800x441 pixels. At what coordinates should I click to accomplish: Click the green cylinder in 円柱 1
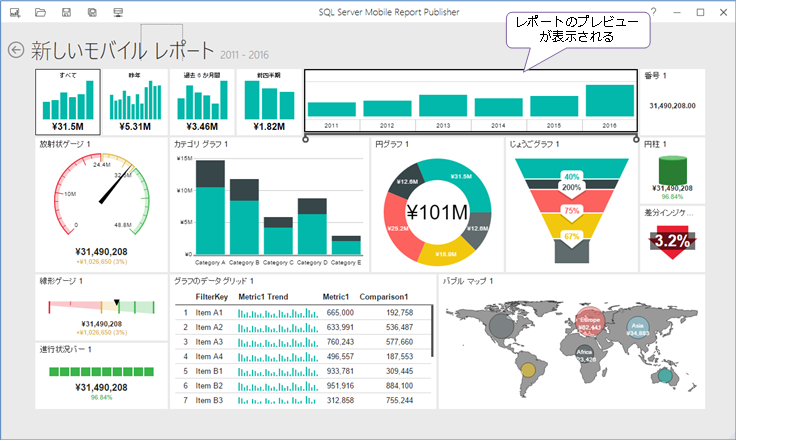(x=672, y=170)
